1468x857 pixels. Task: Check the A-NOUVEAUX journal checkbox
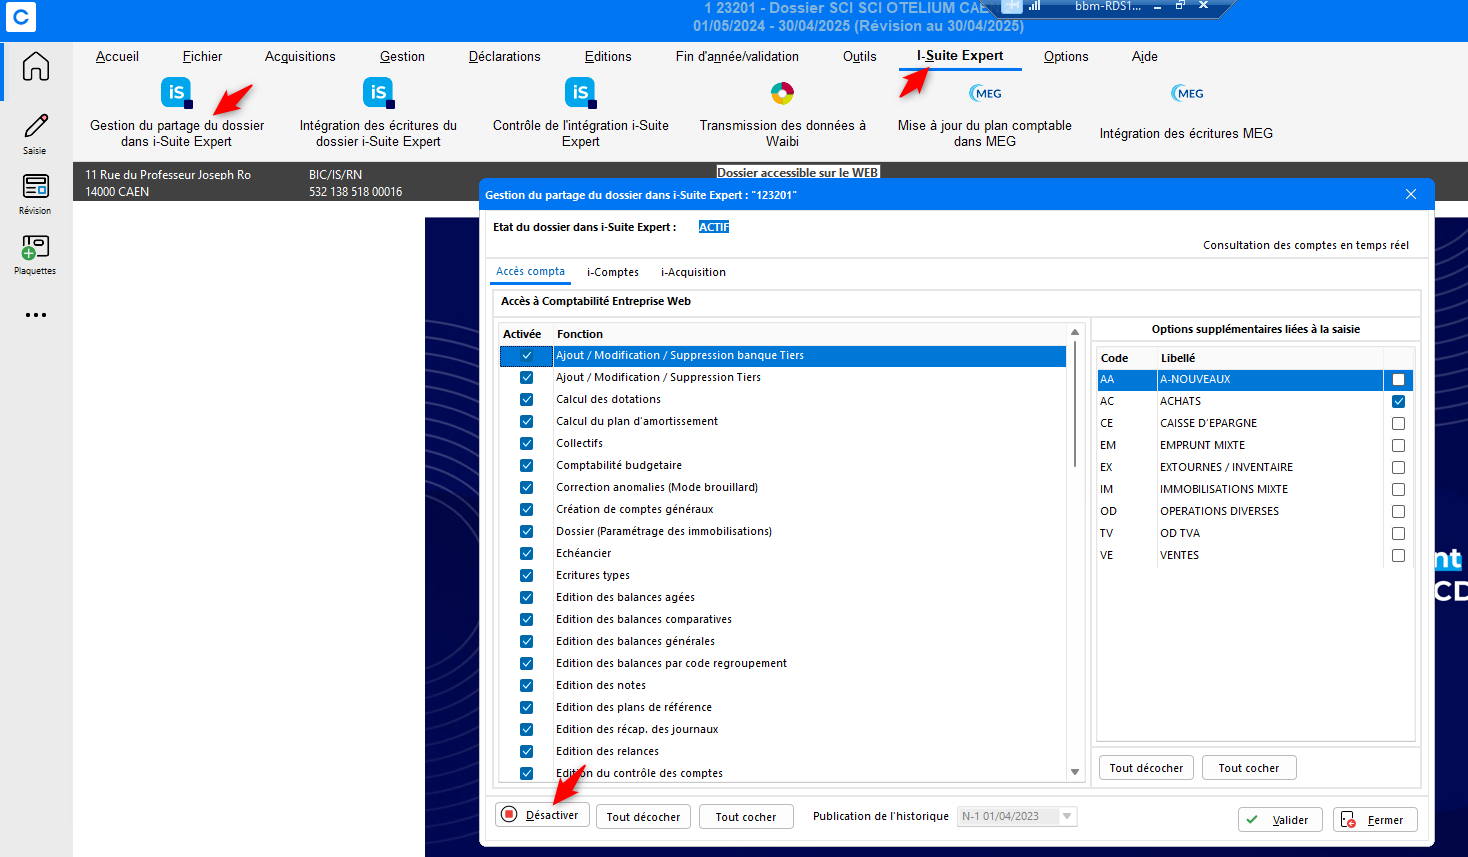(x=1398, y=380)
